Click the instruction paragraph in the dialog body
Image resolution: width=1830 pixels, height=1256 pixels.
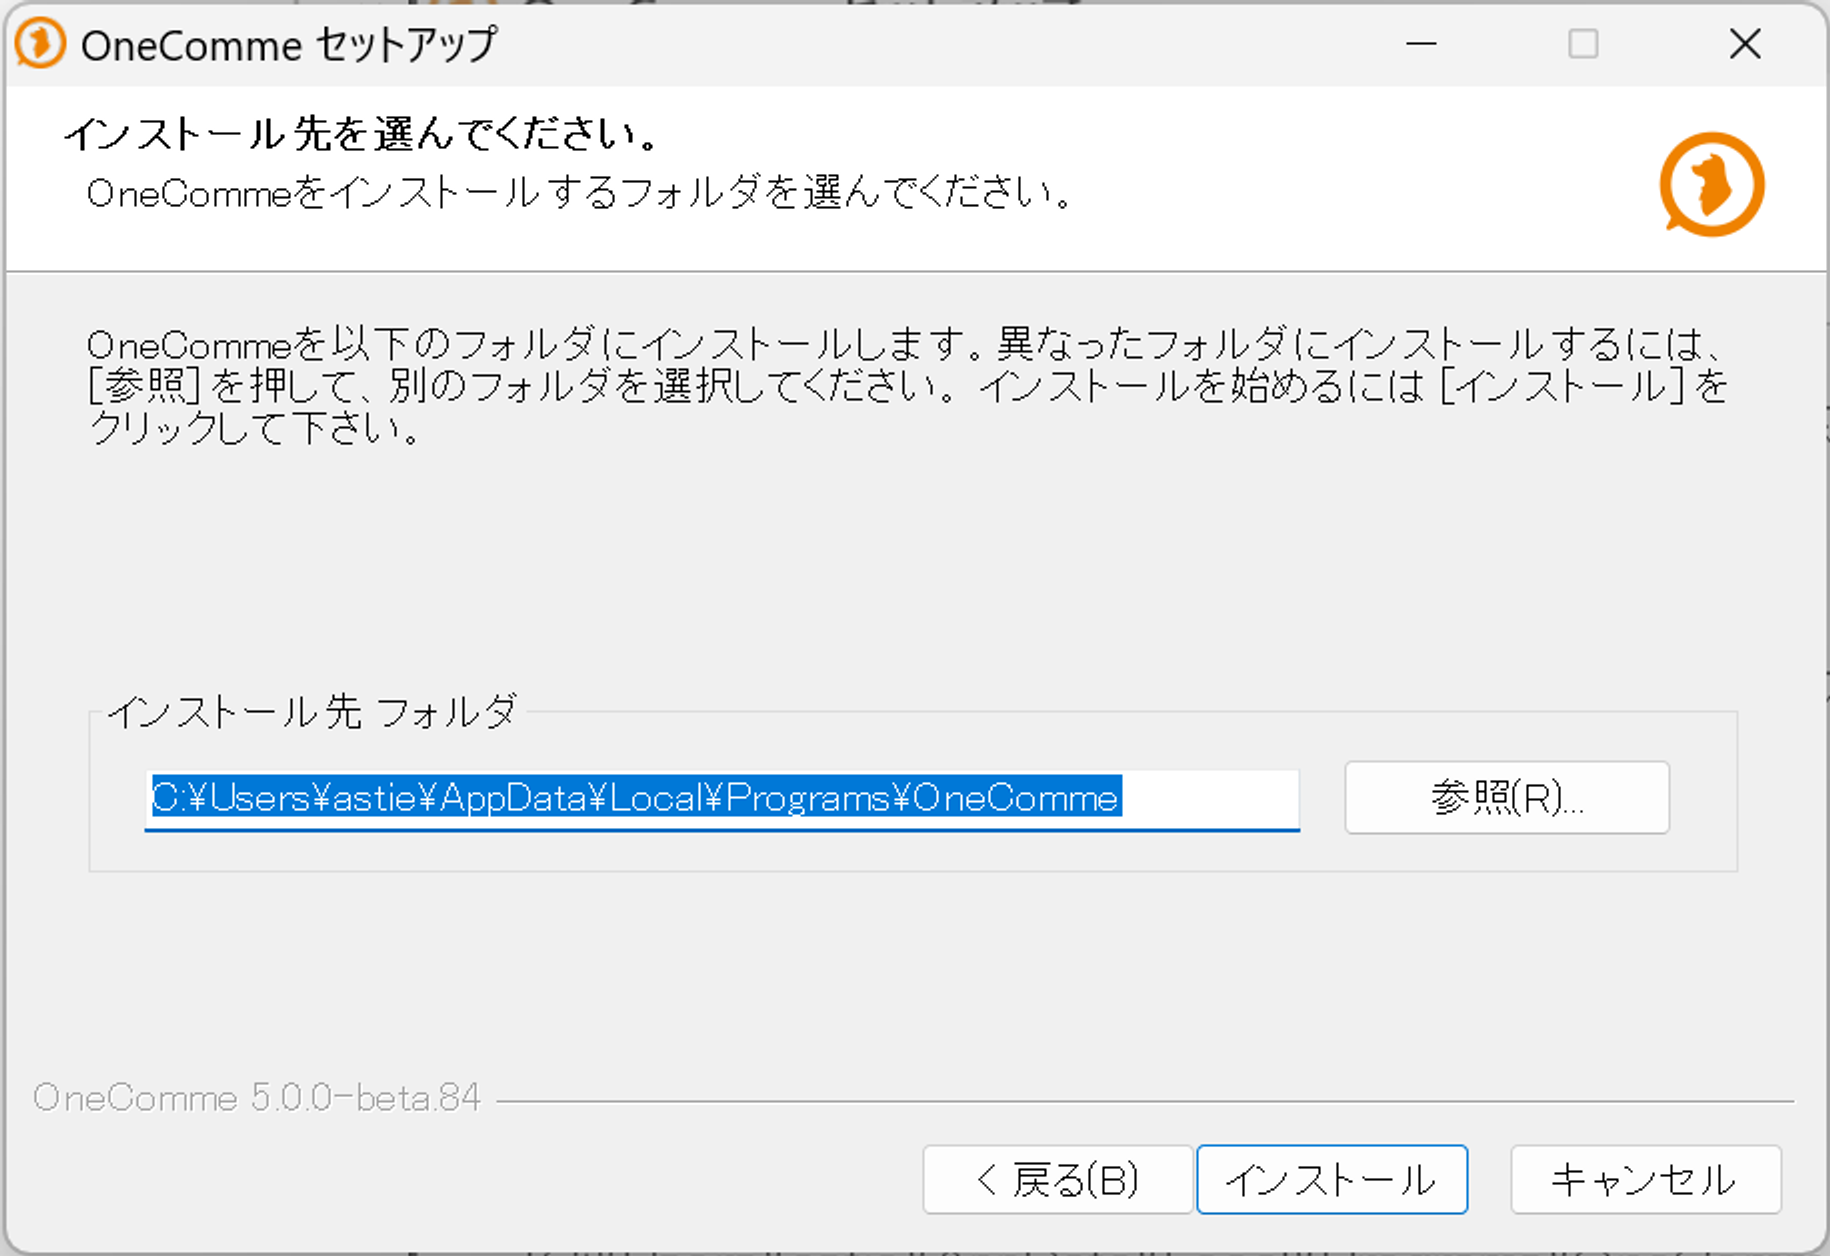[x=900, y=386]
